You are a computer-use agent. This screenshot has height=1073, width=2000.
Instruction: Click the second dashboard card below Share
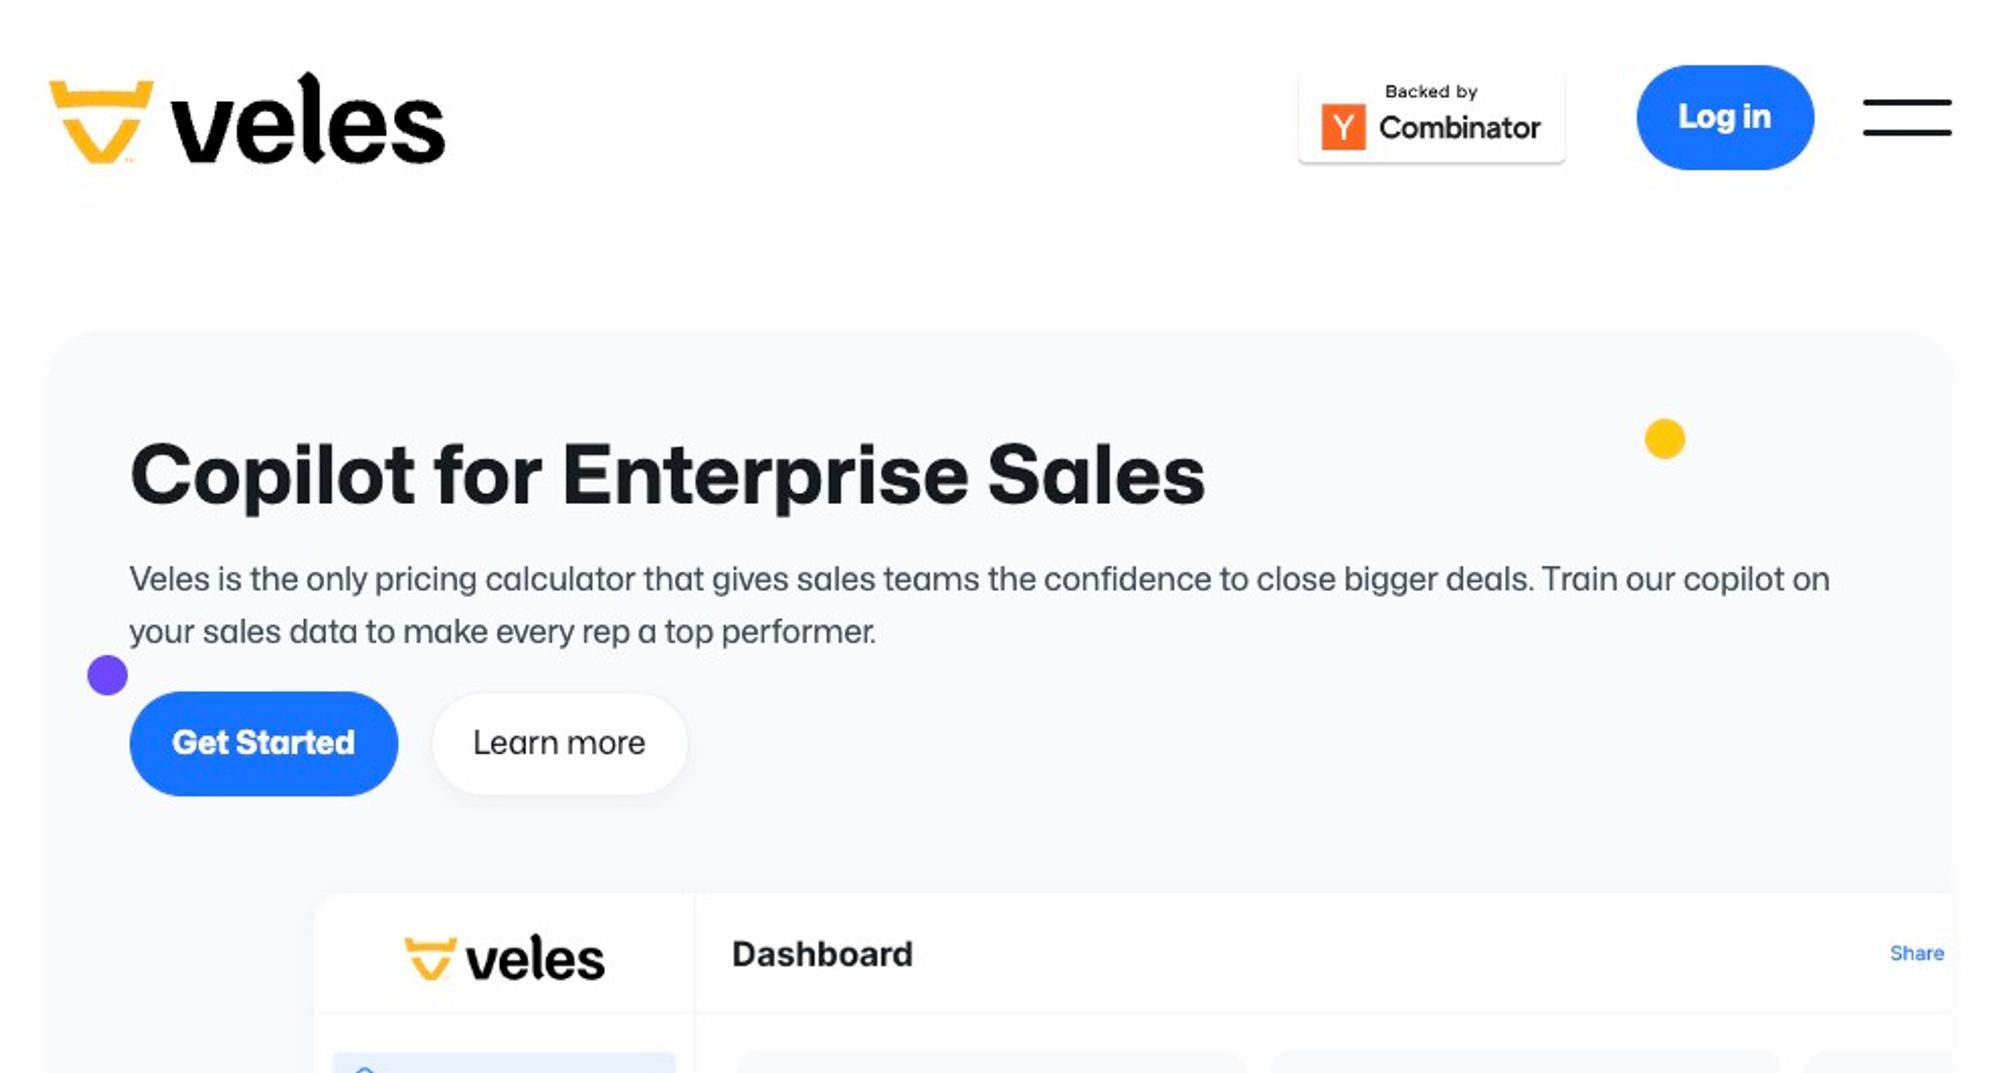tap(1526, 1062)
